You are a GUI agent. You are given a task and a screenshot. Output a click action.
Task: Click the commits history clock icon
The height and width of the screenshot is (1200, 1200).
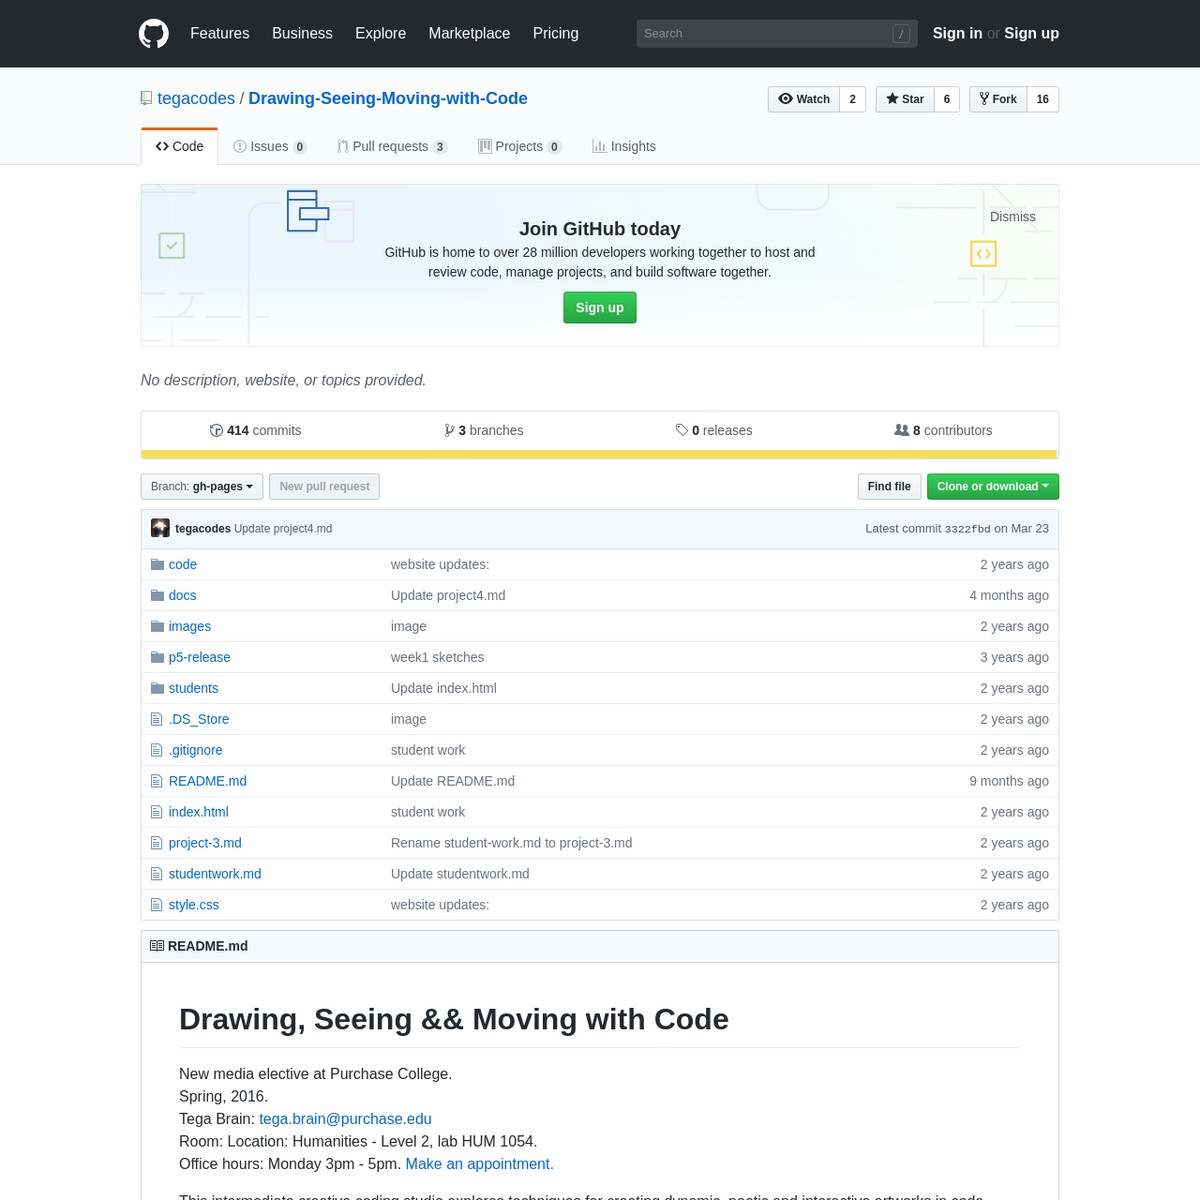[216, 430]
